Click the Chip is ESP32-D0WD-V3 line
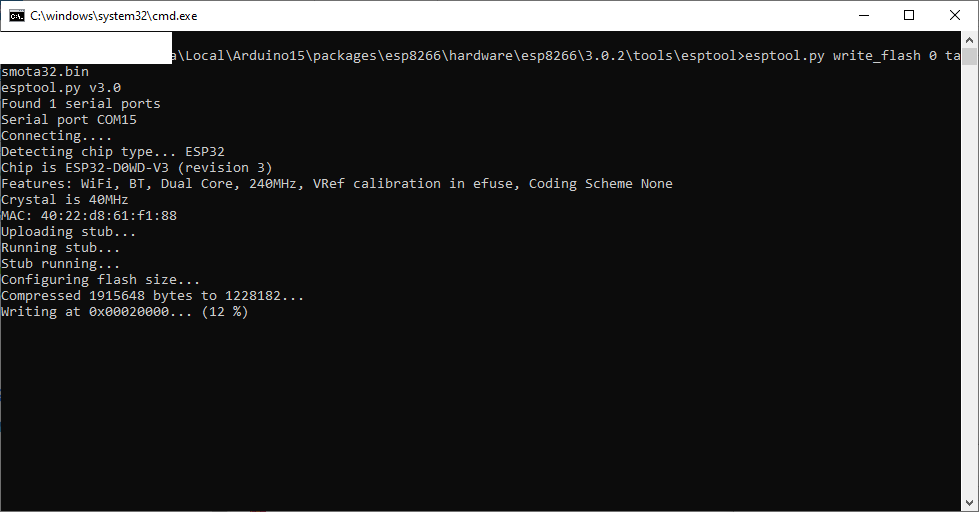 [137, 168]
